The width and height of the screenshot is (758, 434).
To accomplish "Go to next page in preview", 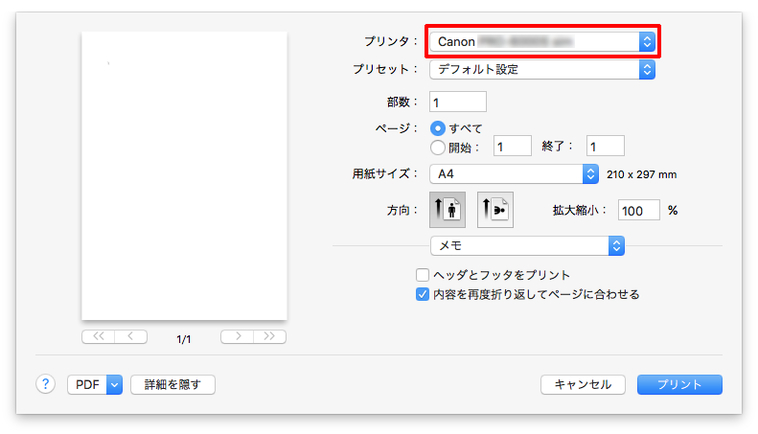I will point(237,337).
